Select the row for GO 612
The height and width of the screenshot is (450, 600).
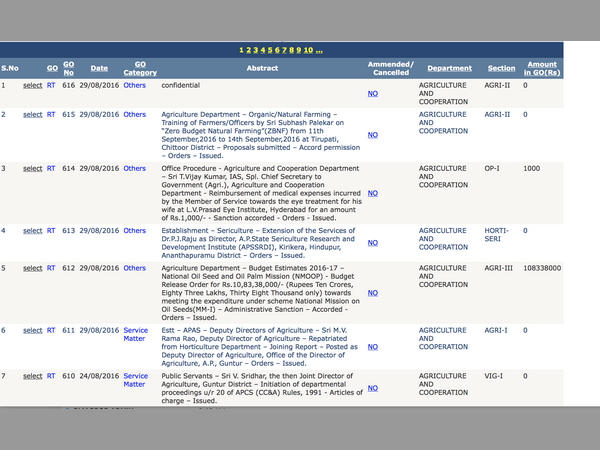[x=33, y=268]
